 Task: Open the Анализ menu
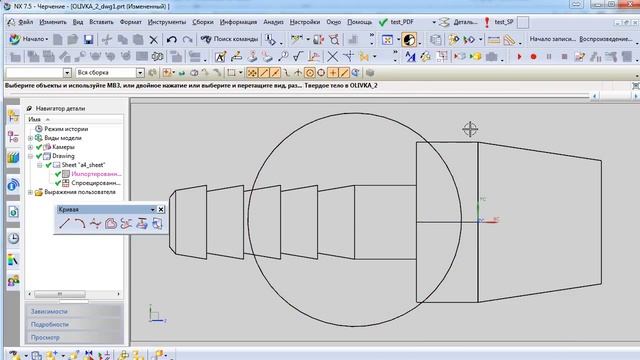(x=273, y=22)
